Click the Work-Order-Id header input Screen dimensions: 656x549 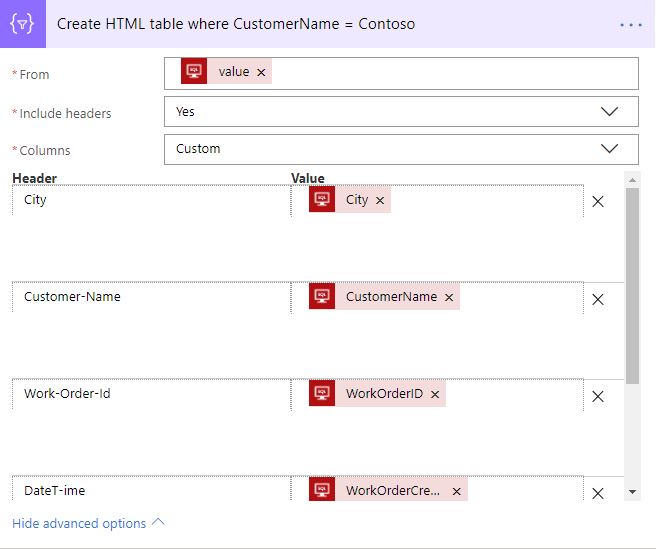pyautogui.click(x=150, y=394)
